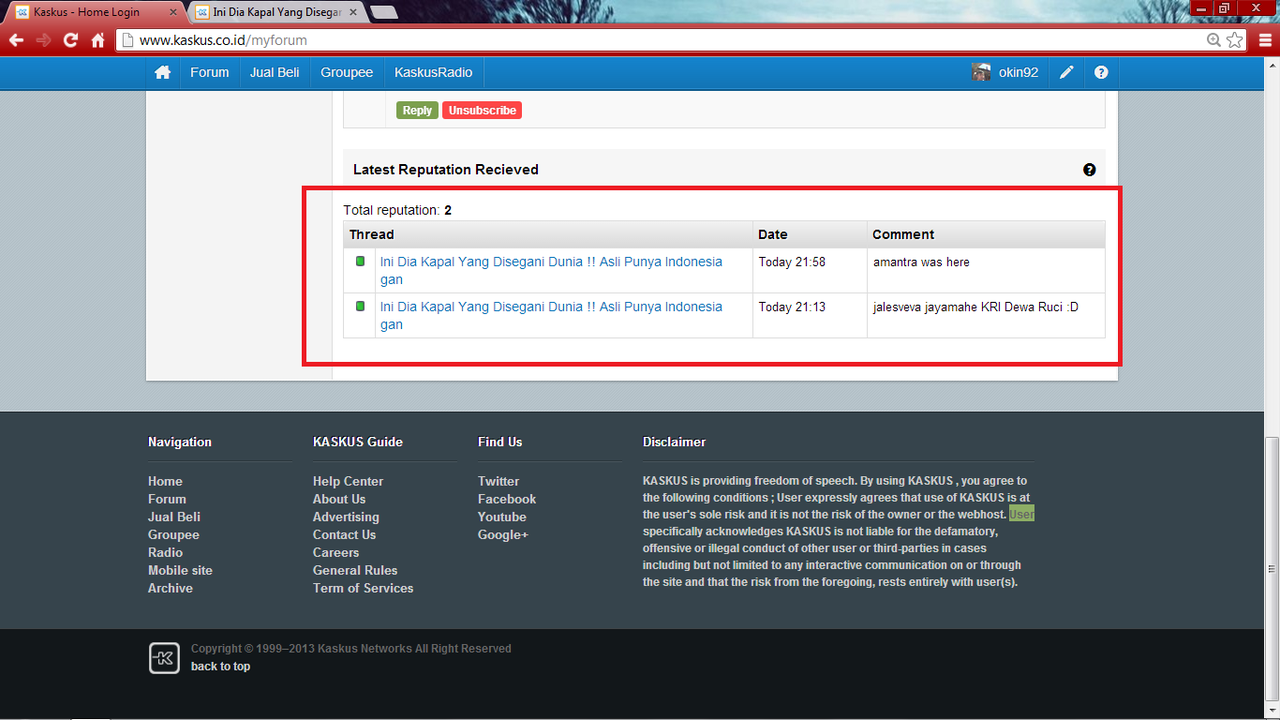Open Careers link
The height and width of the screenshot is (720, 1280).
tap(336, 553)
